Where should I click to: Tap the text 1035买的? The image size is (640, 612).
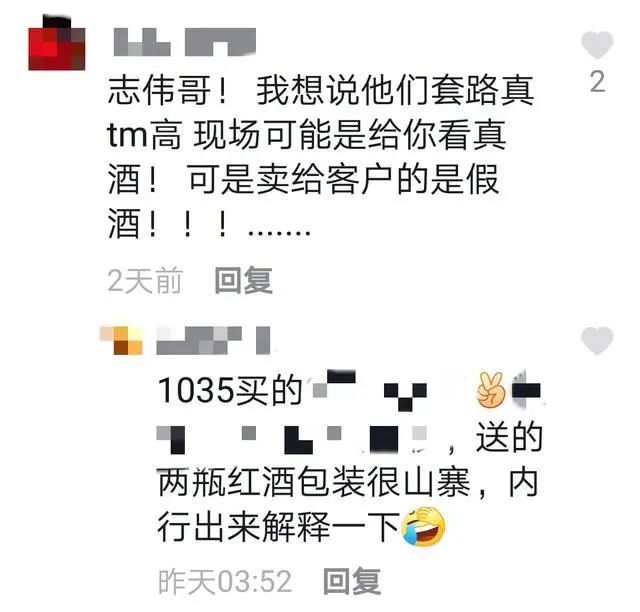pyautogui.click(x=230, y=390)
